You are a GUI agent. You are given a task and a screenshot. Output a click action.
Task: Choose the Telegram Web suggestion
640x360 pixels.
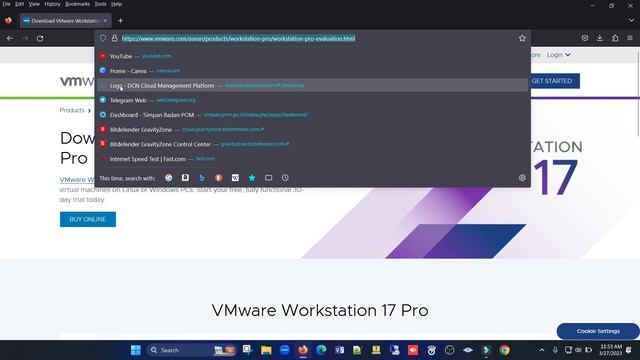tap(313, 100)
